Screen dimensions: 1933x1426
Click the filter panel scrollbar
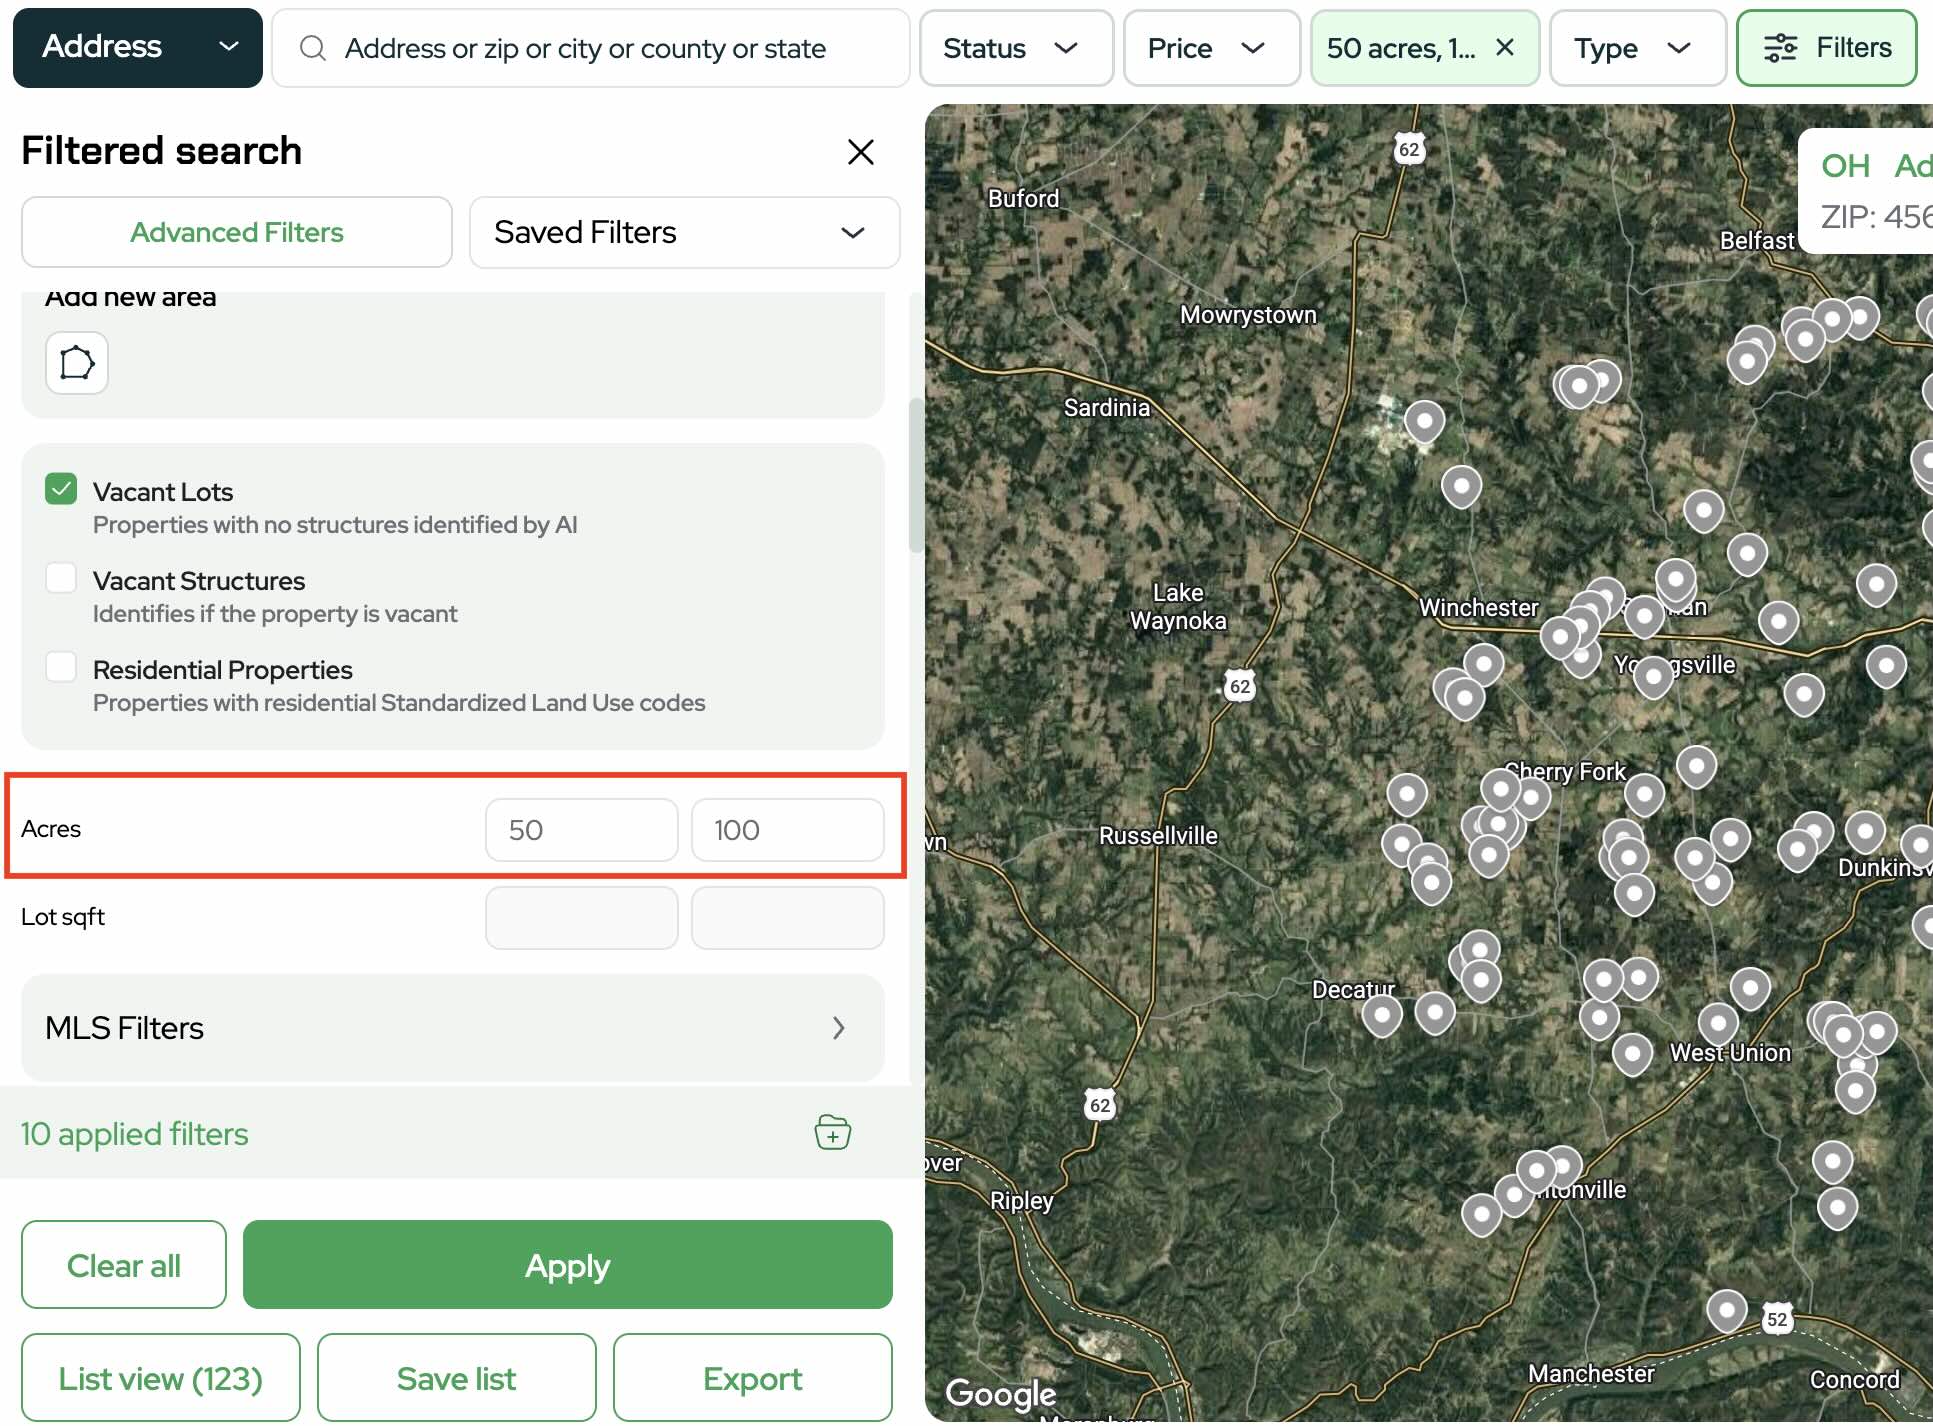[x=915, y=475]
